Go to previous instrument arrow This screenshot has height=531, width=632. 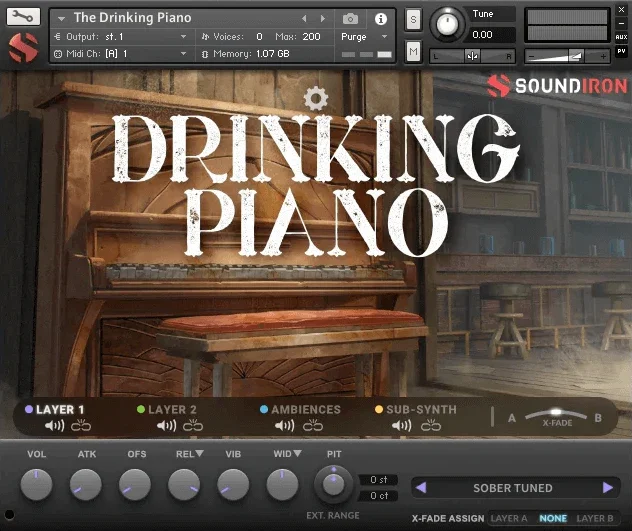[304, 19]
